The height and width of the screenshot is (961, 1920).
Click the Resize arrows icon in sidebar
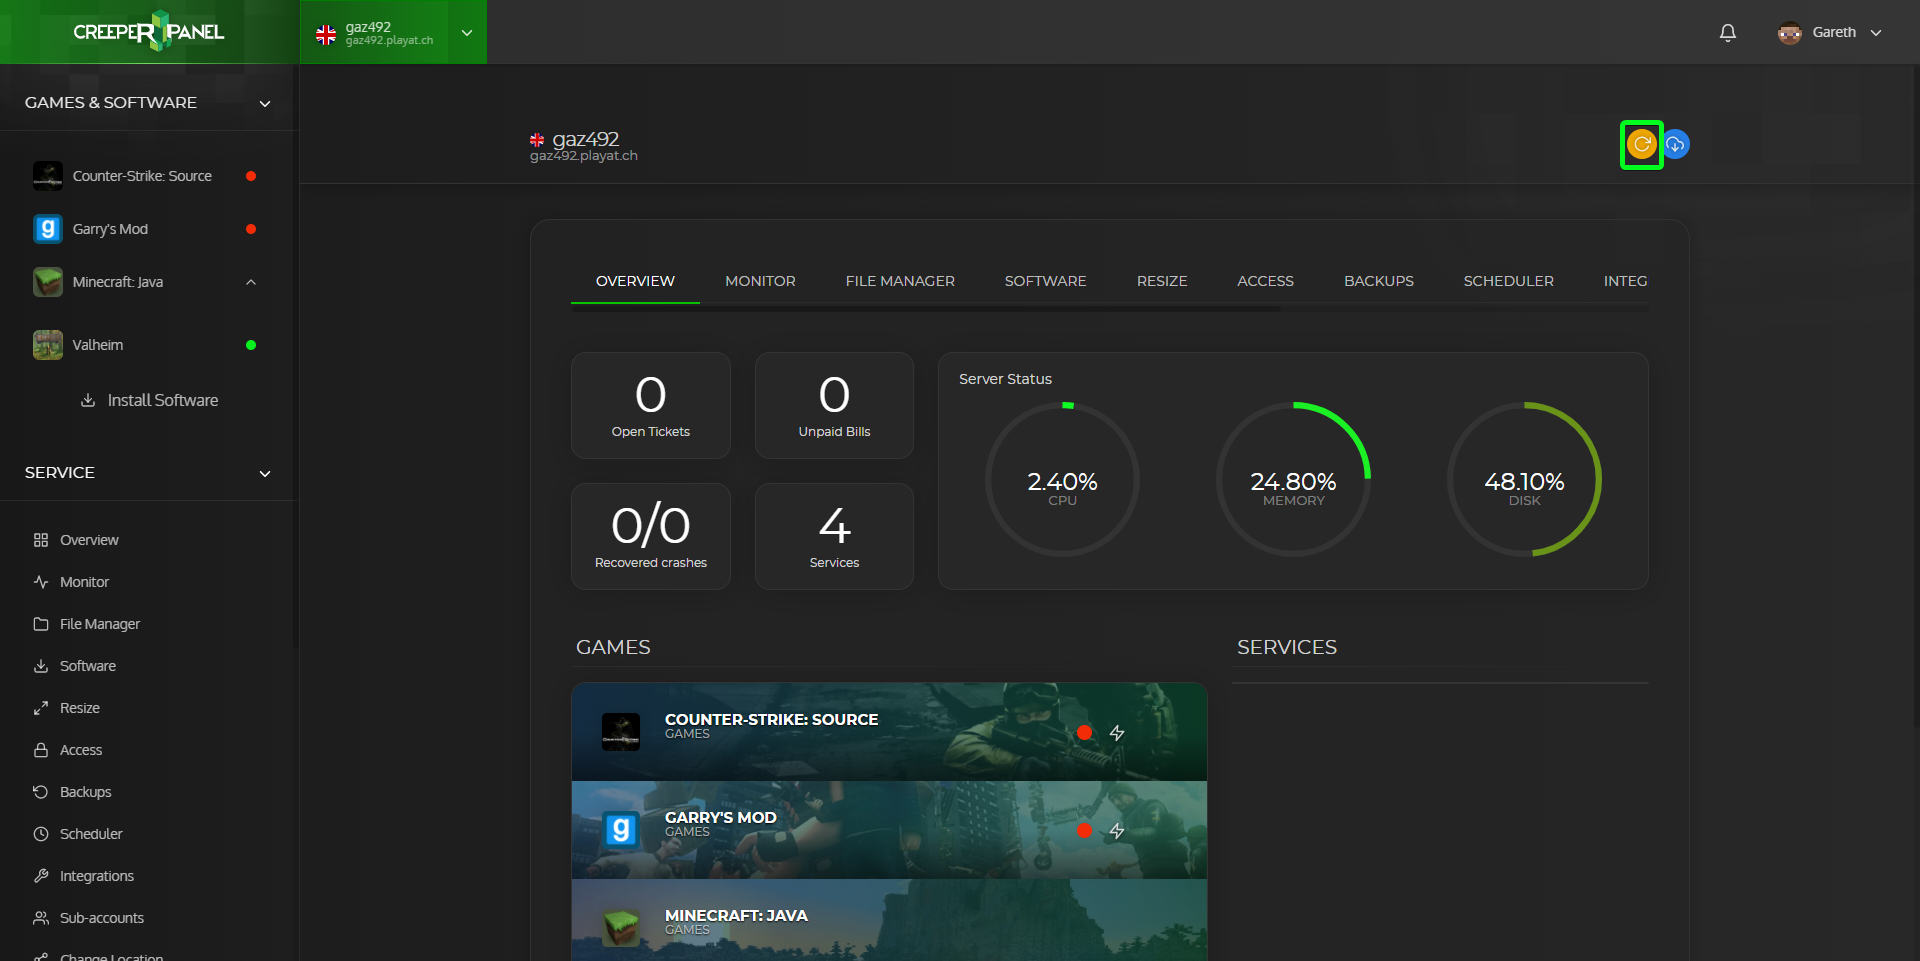pyautogui.click(x=41, y=708)
